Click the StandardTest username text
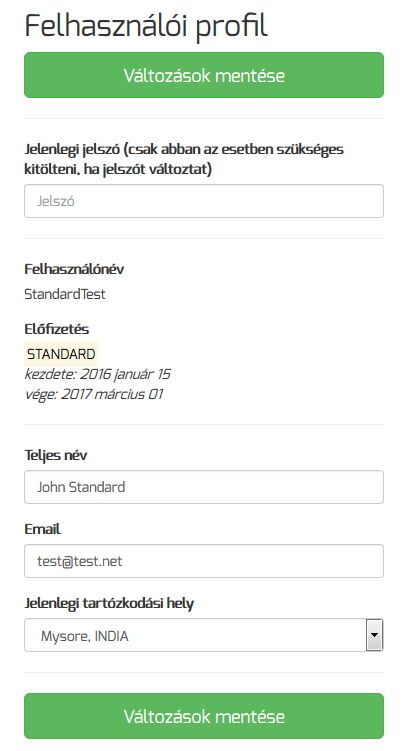The height and width of the screenshot is (751, 410). 65,294
